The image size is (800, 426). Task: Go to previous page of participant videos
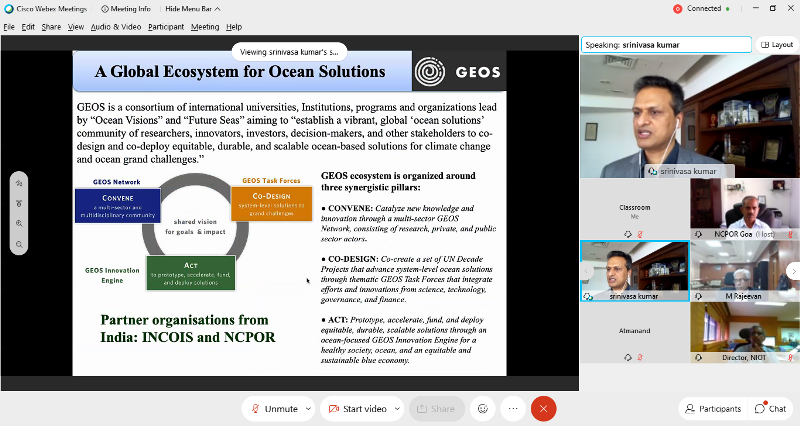(x=587, y=271)
